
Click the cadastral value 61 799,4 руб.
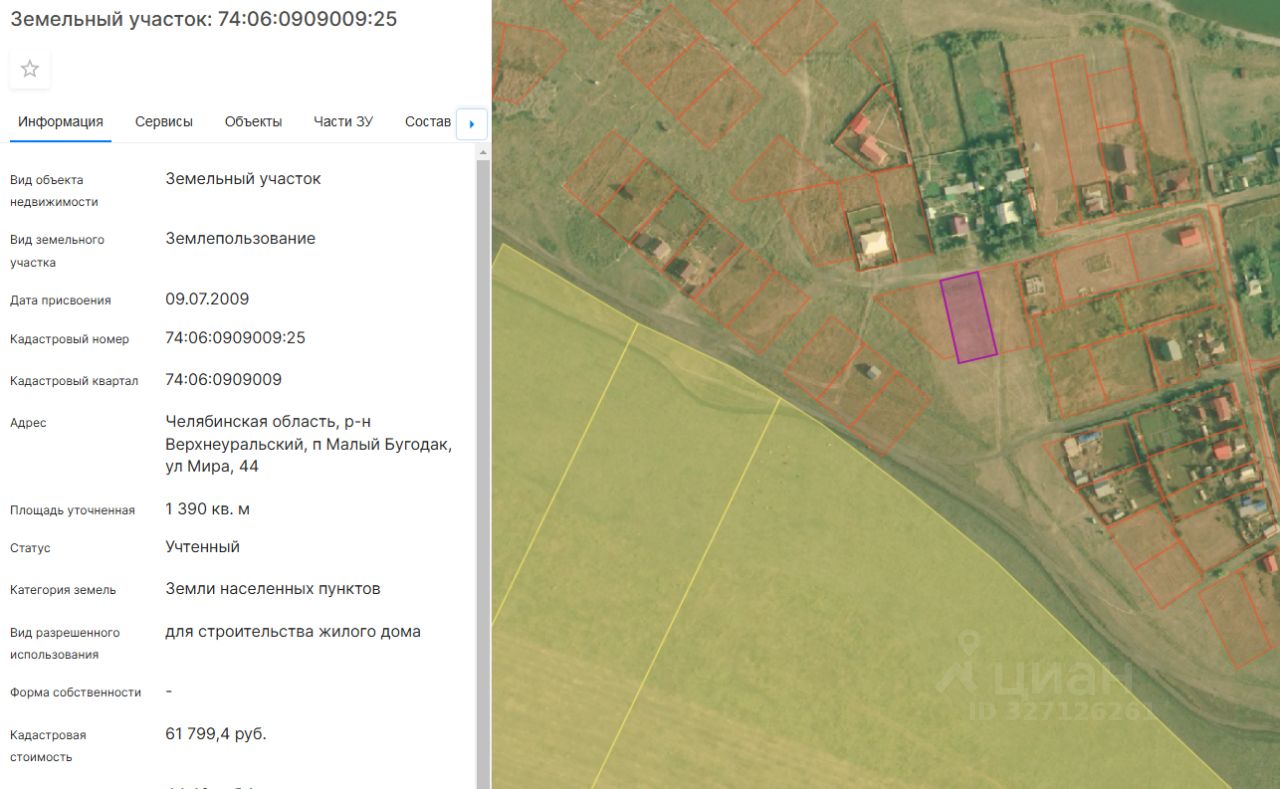point(216,734)
